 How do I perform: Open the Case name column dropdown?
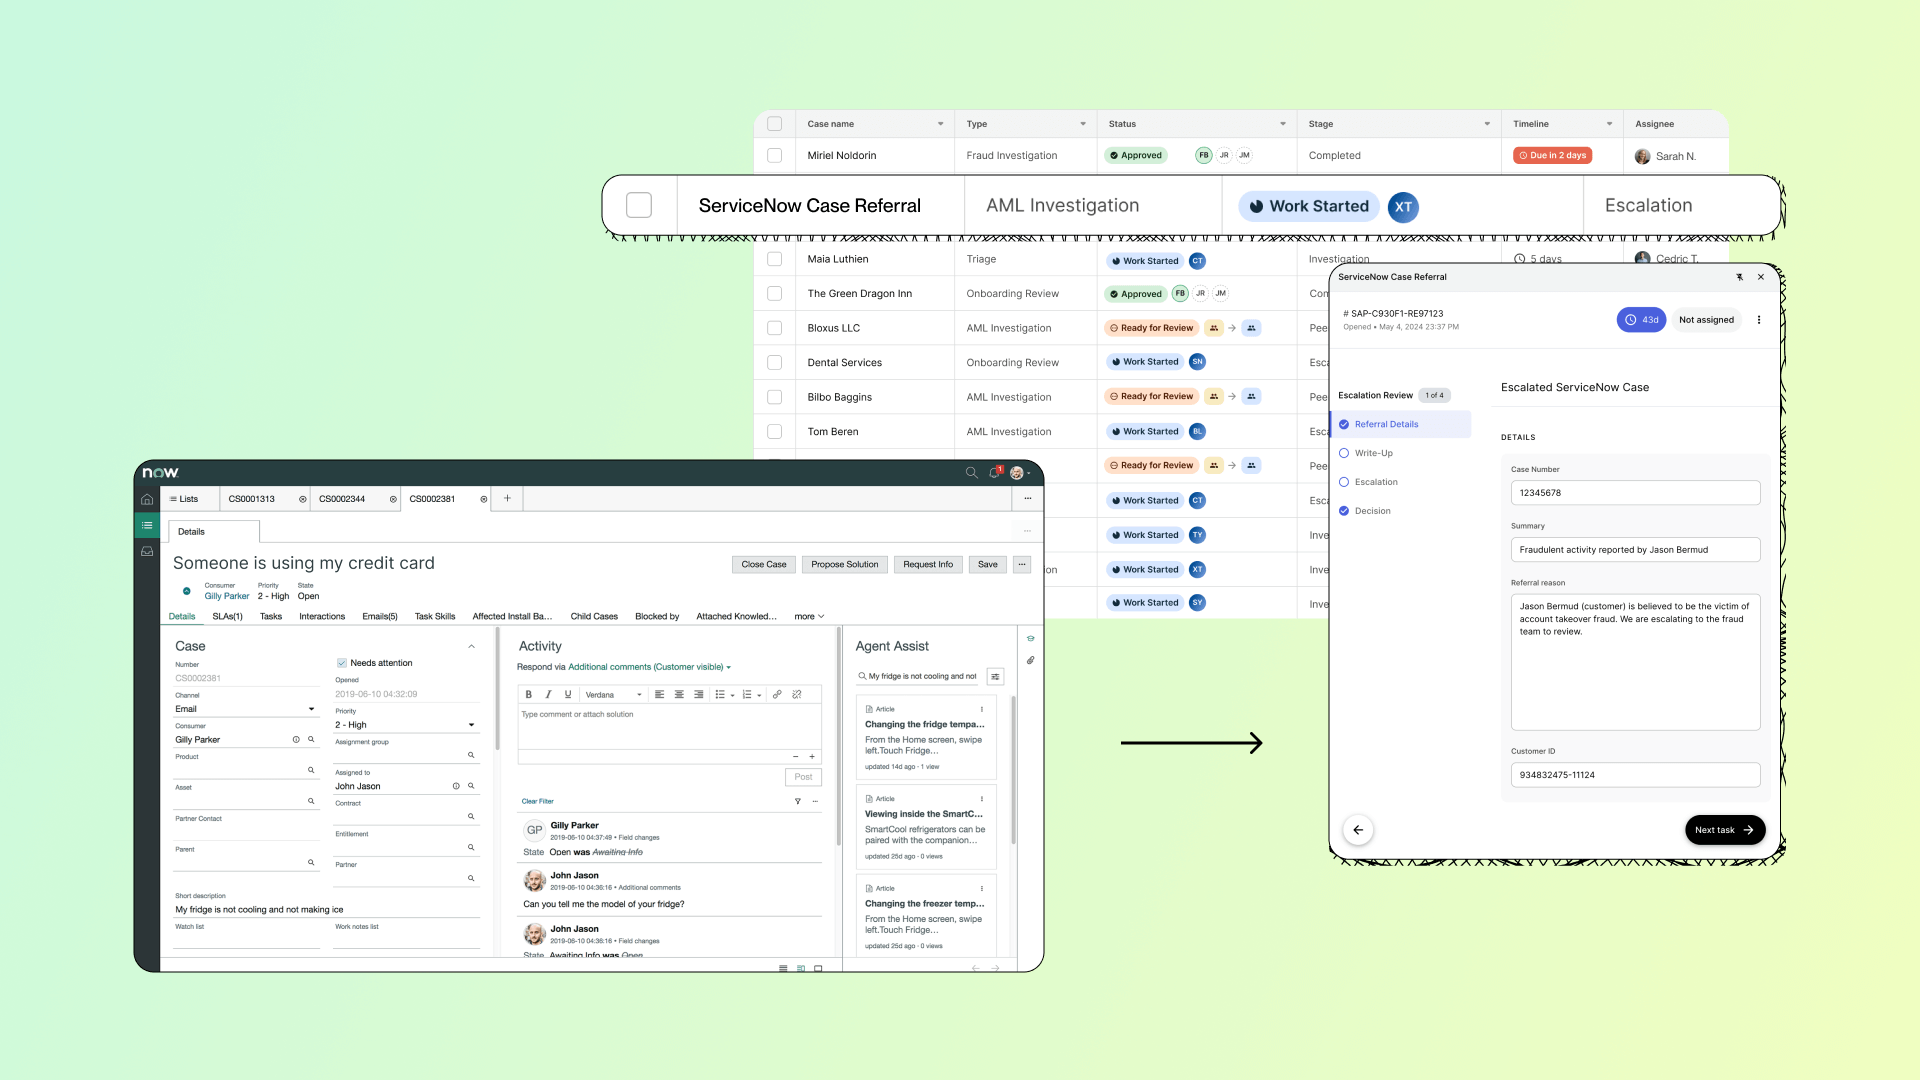click(x=940, y=124)
